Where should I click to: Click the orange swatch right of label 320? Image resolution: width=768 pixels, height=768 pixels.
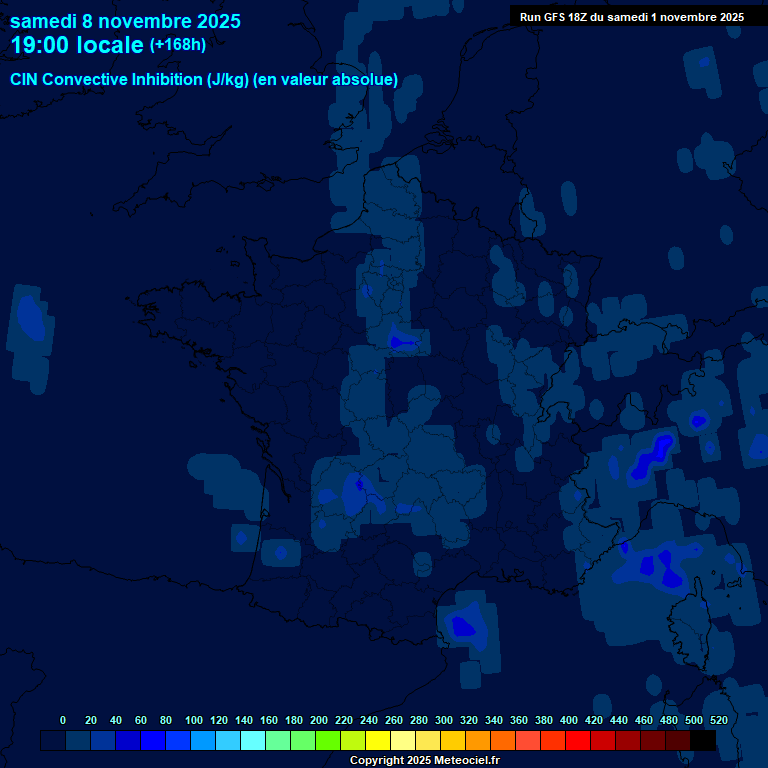tap(478, 741)
